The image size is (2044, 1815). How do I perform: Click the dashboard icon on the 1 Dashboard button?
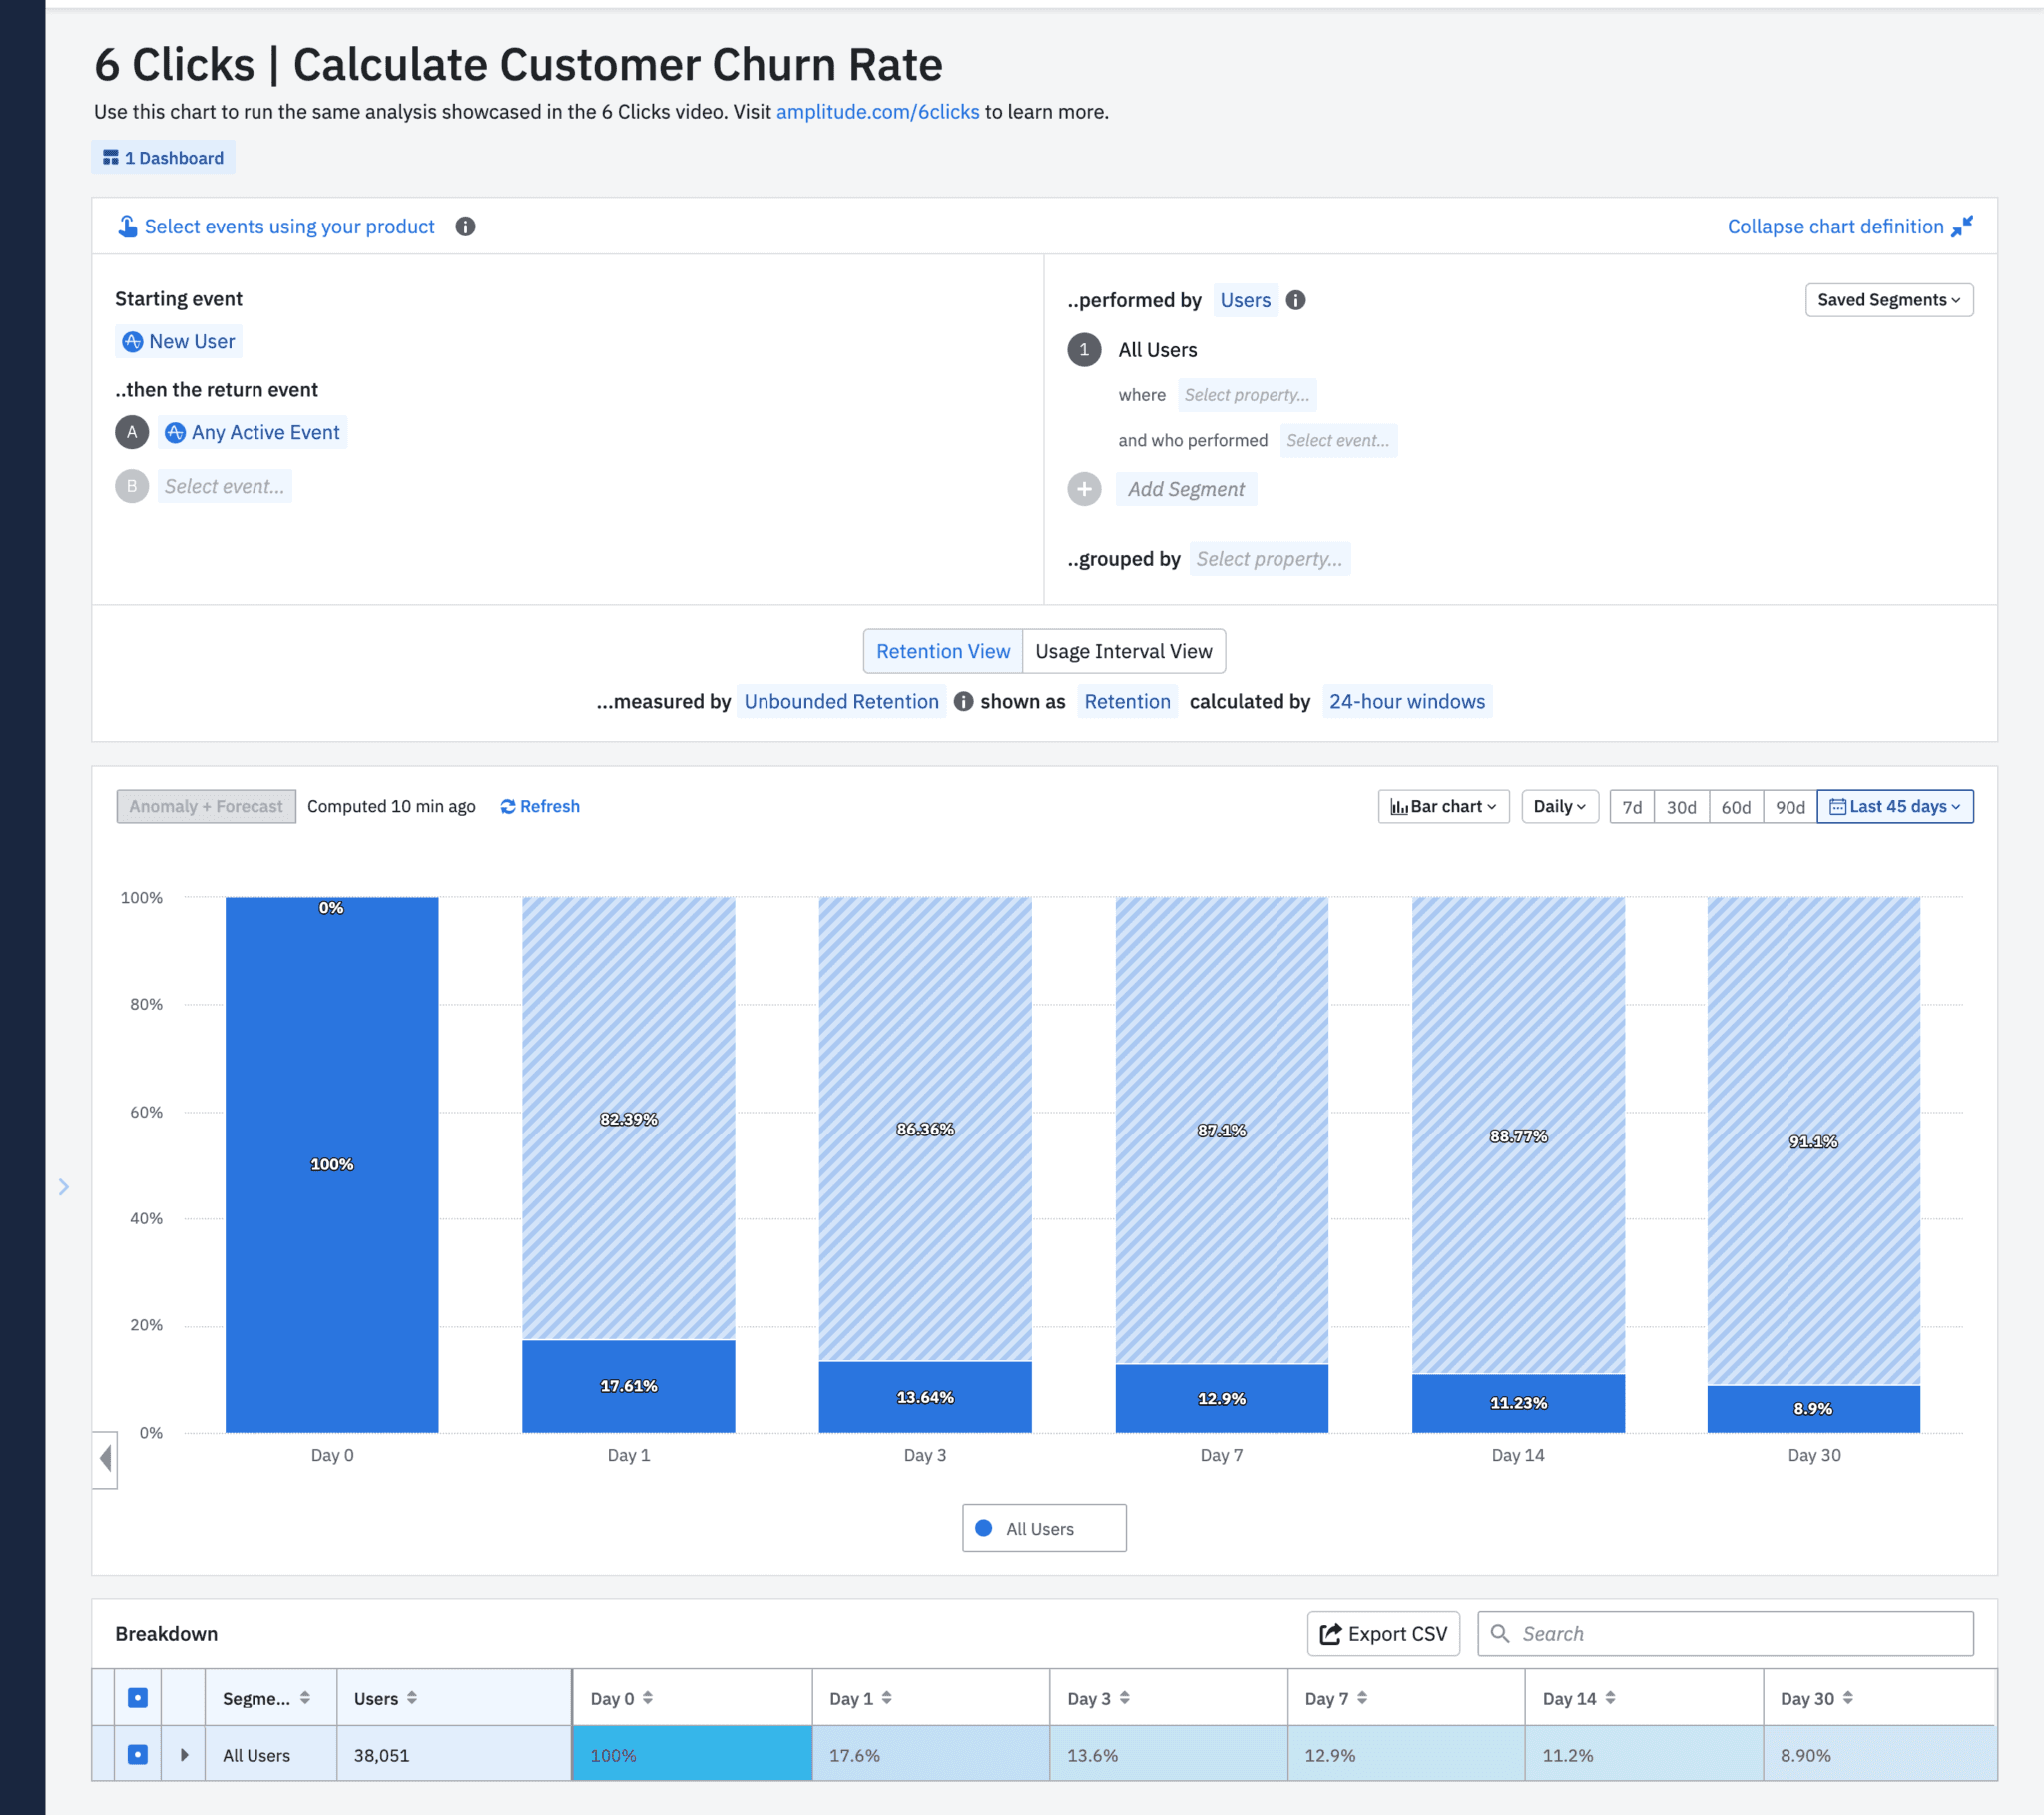pos(110,156)
